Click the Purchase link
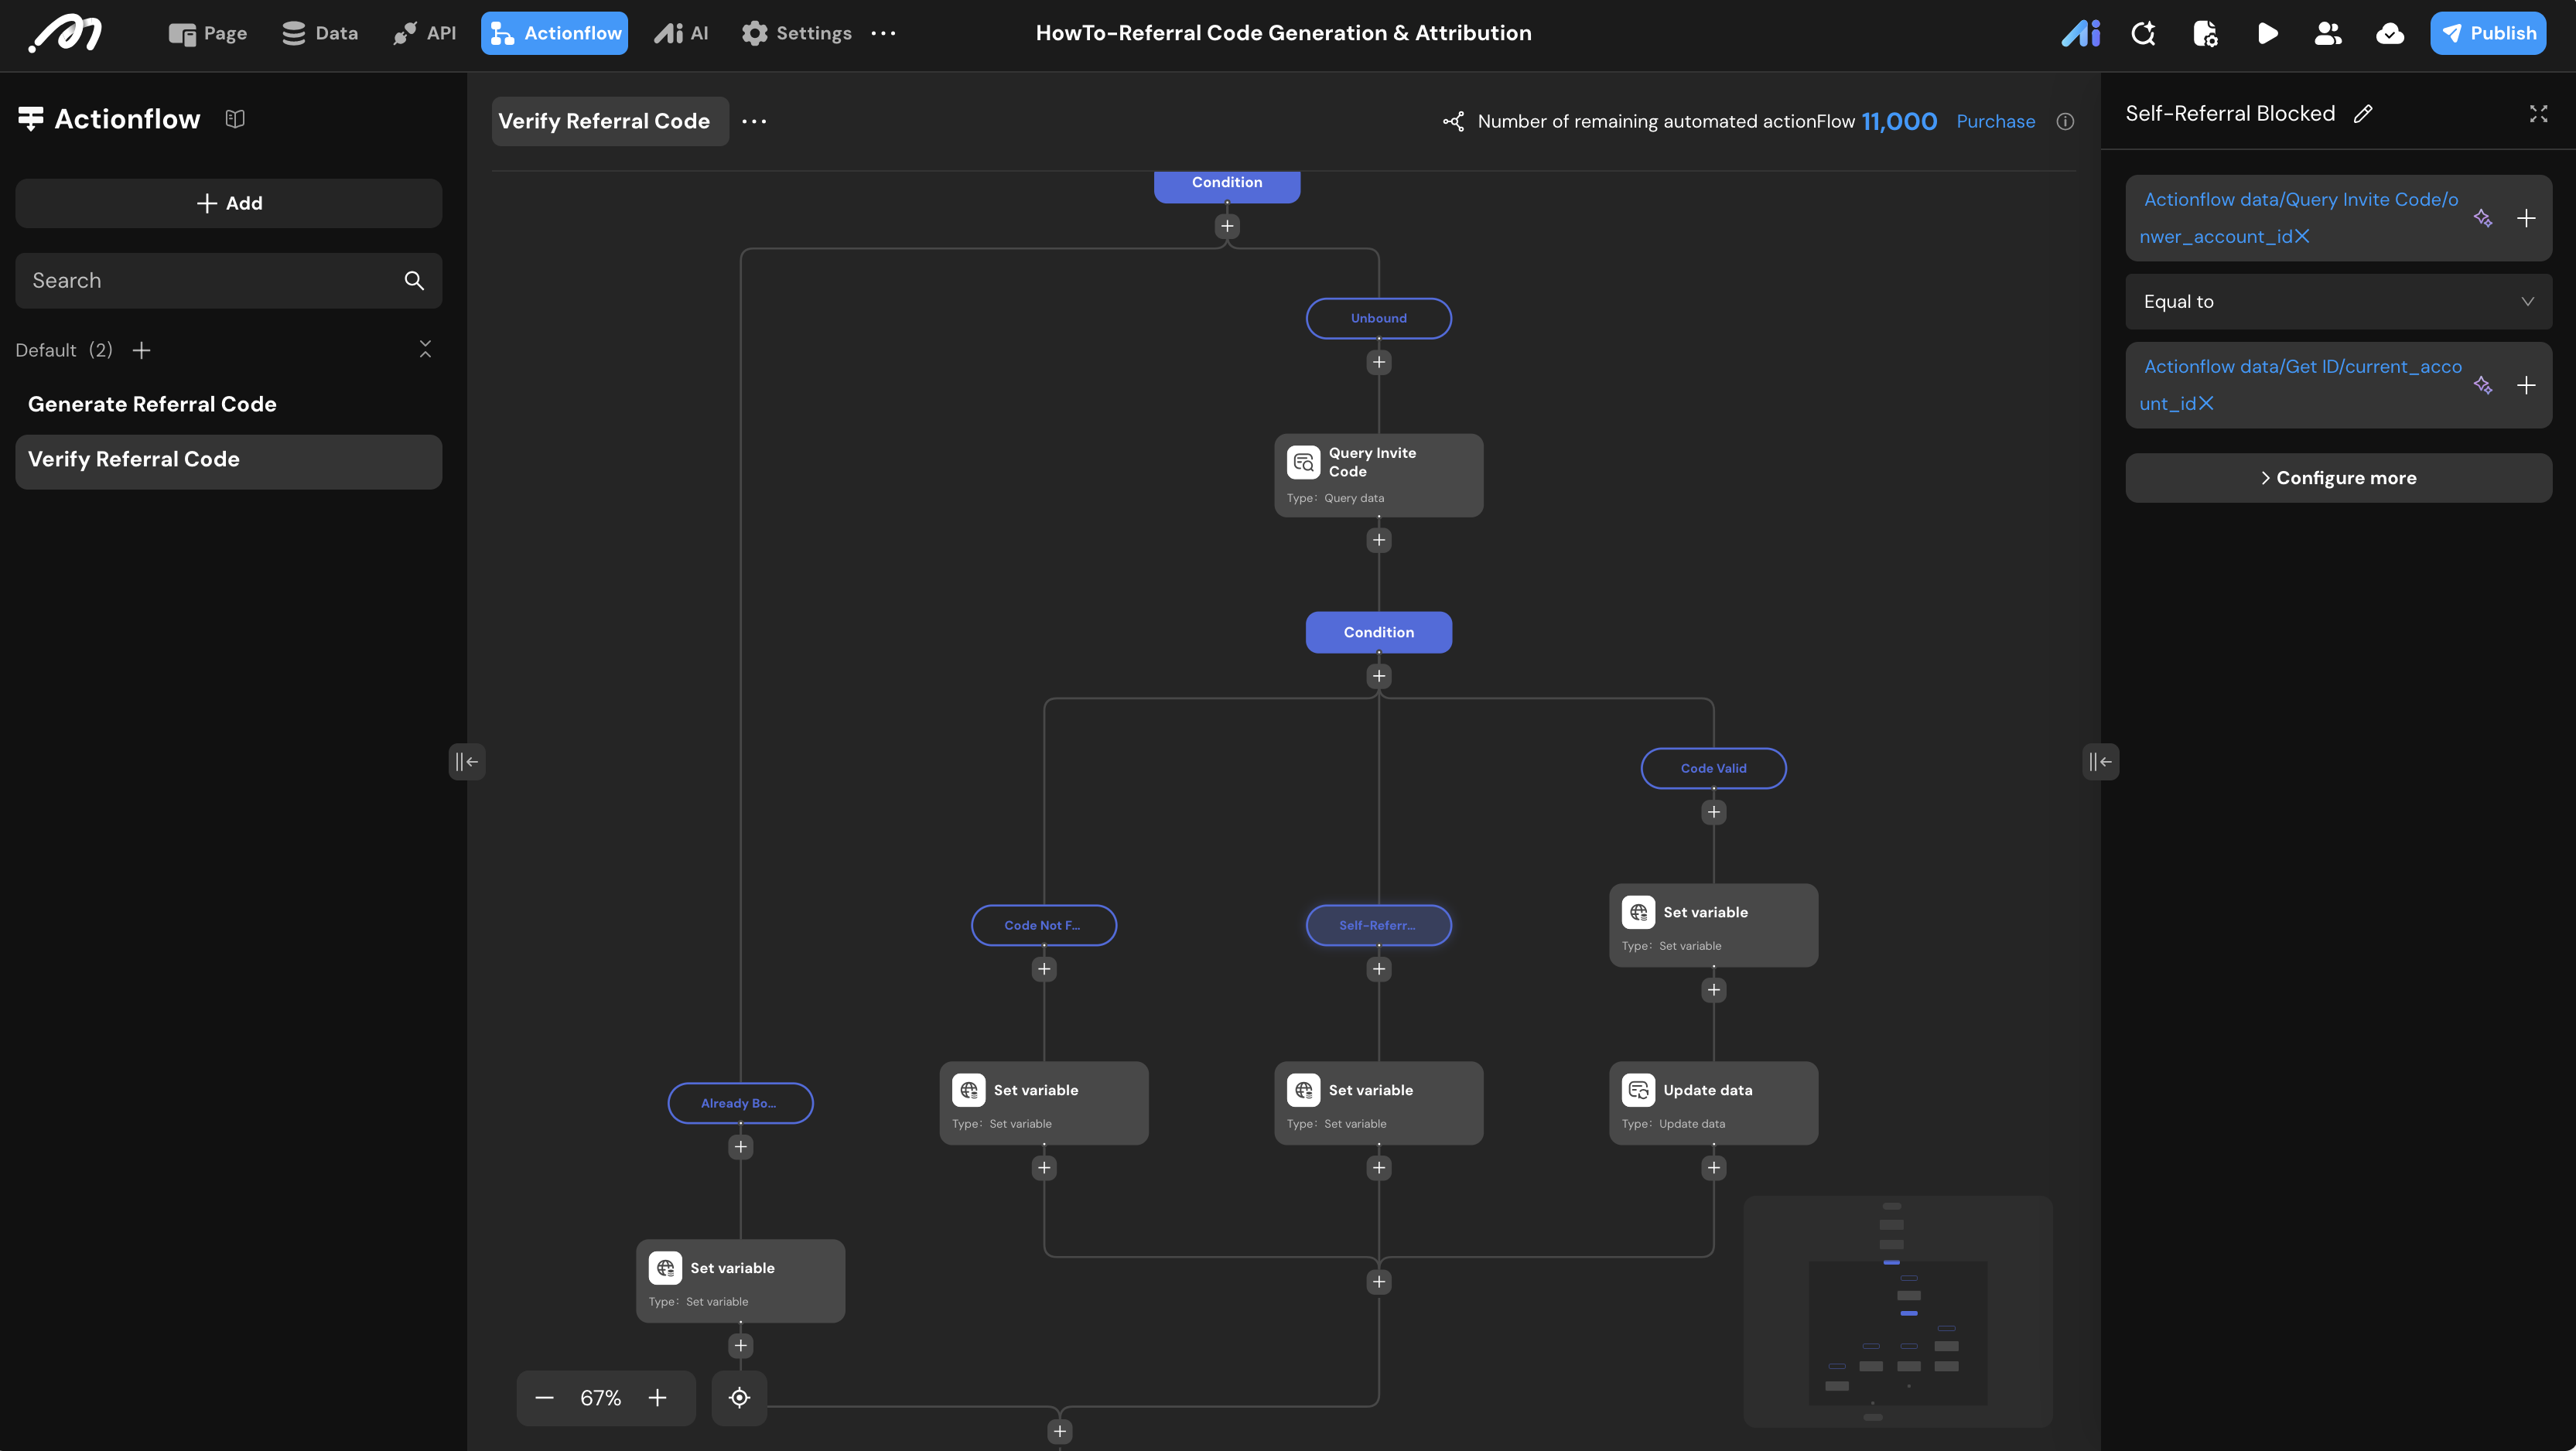Image resolution: width=2576 pixels, height=1451 pixels. pos(1995,121)
